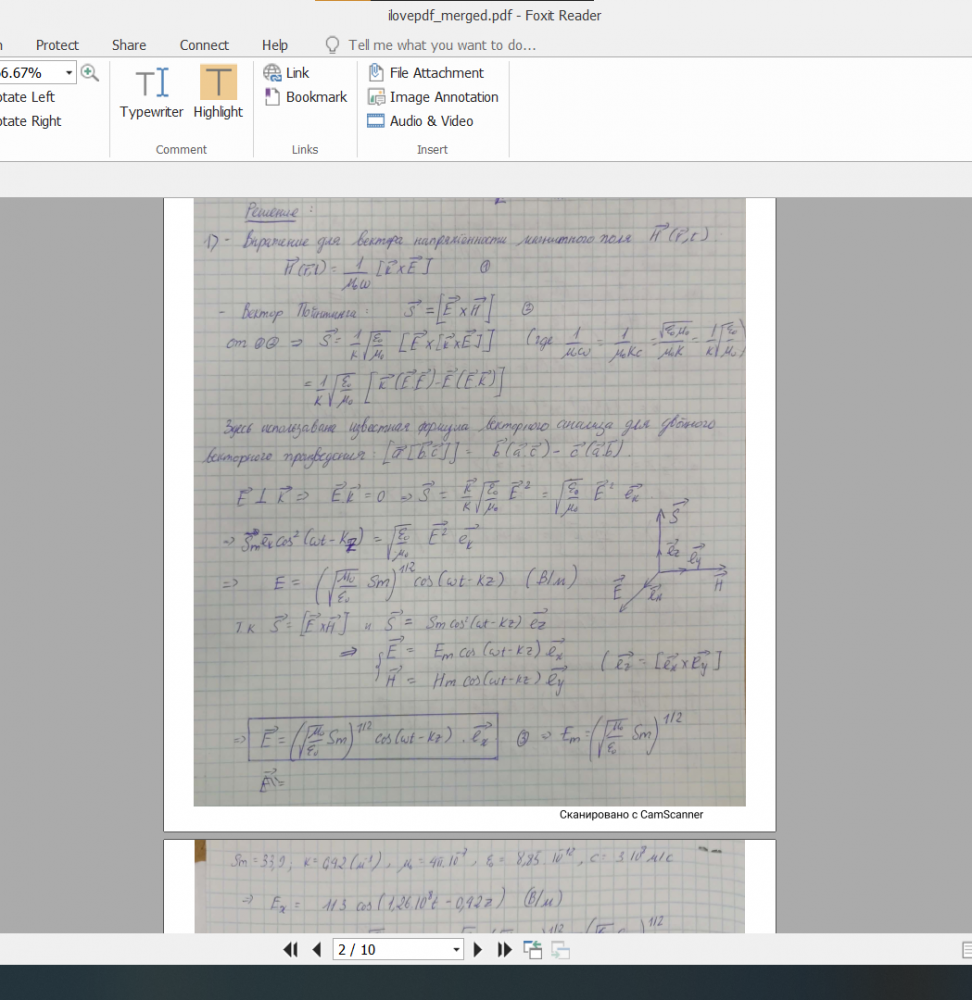Expand the page number dropdown arrow
Viewport: 972px width, 1000px height.
tap(456, 950)
